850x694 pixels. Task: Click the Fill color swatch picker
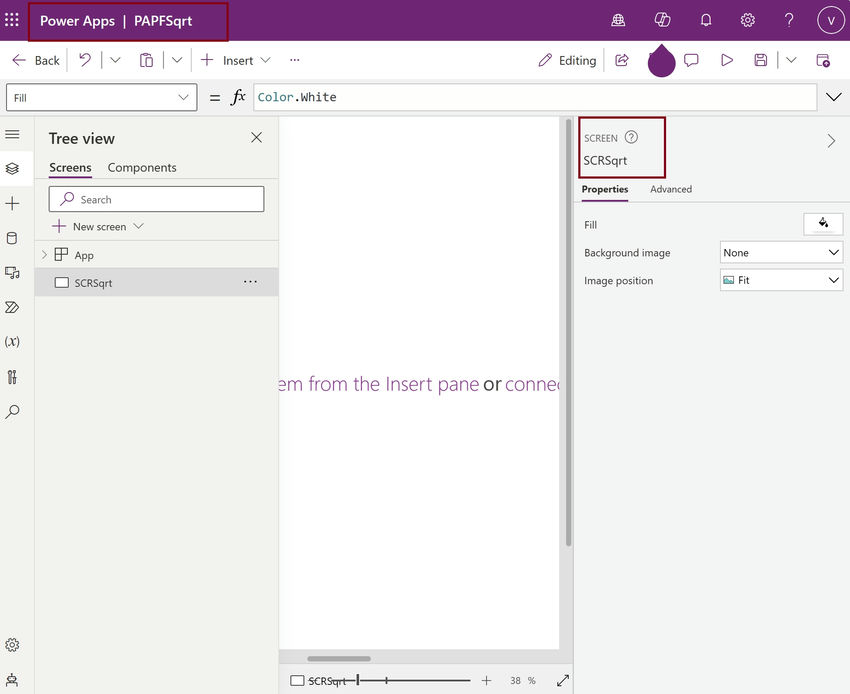(823, 224)
